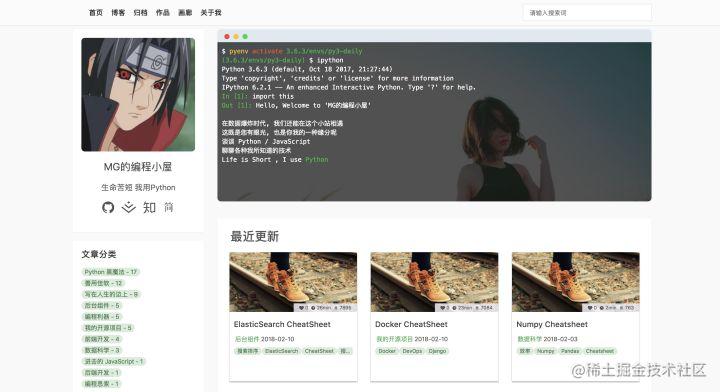
Task: Focus the search input in the header
Action: (x=587, y=13)
